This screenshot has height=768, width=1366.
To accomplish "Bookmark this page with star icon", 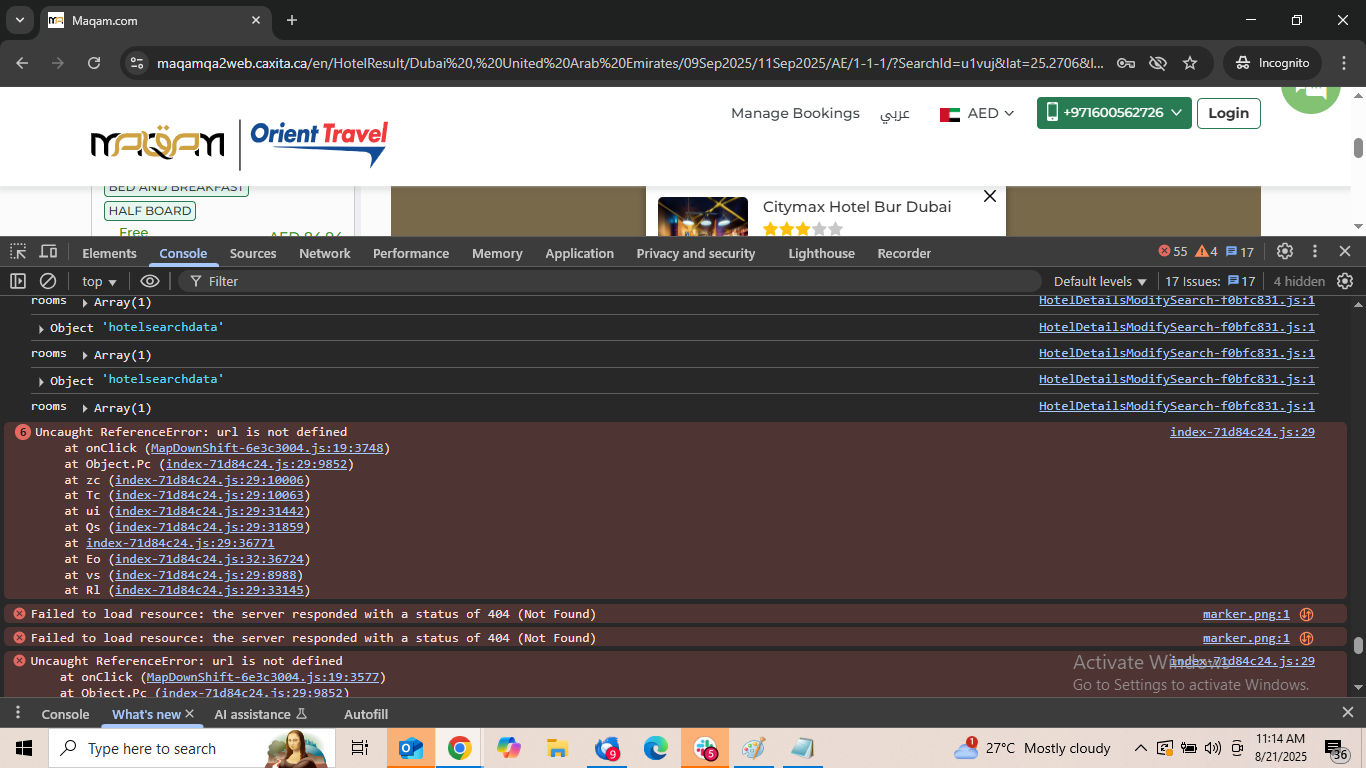I will (x=1190, y=63).
